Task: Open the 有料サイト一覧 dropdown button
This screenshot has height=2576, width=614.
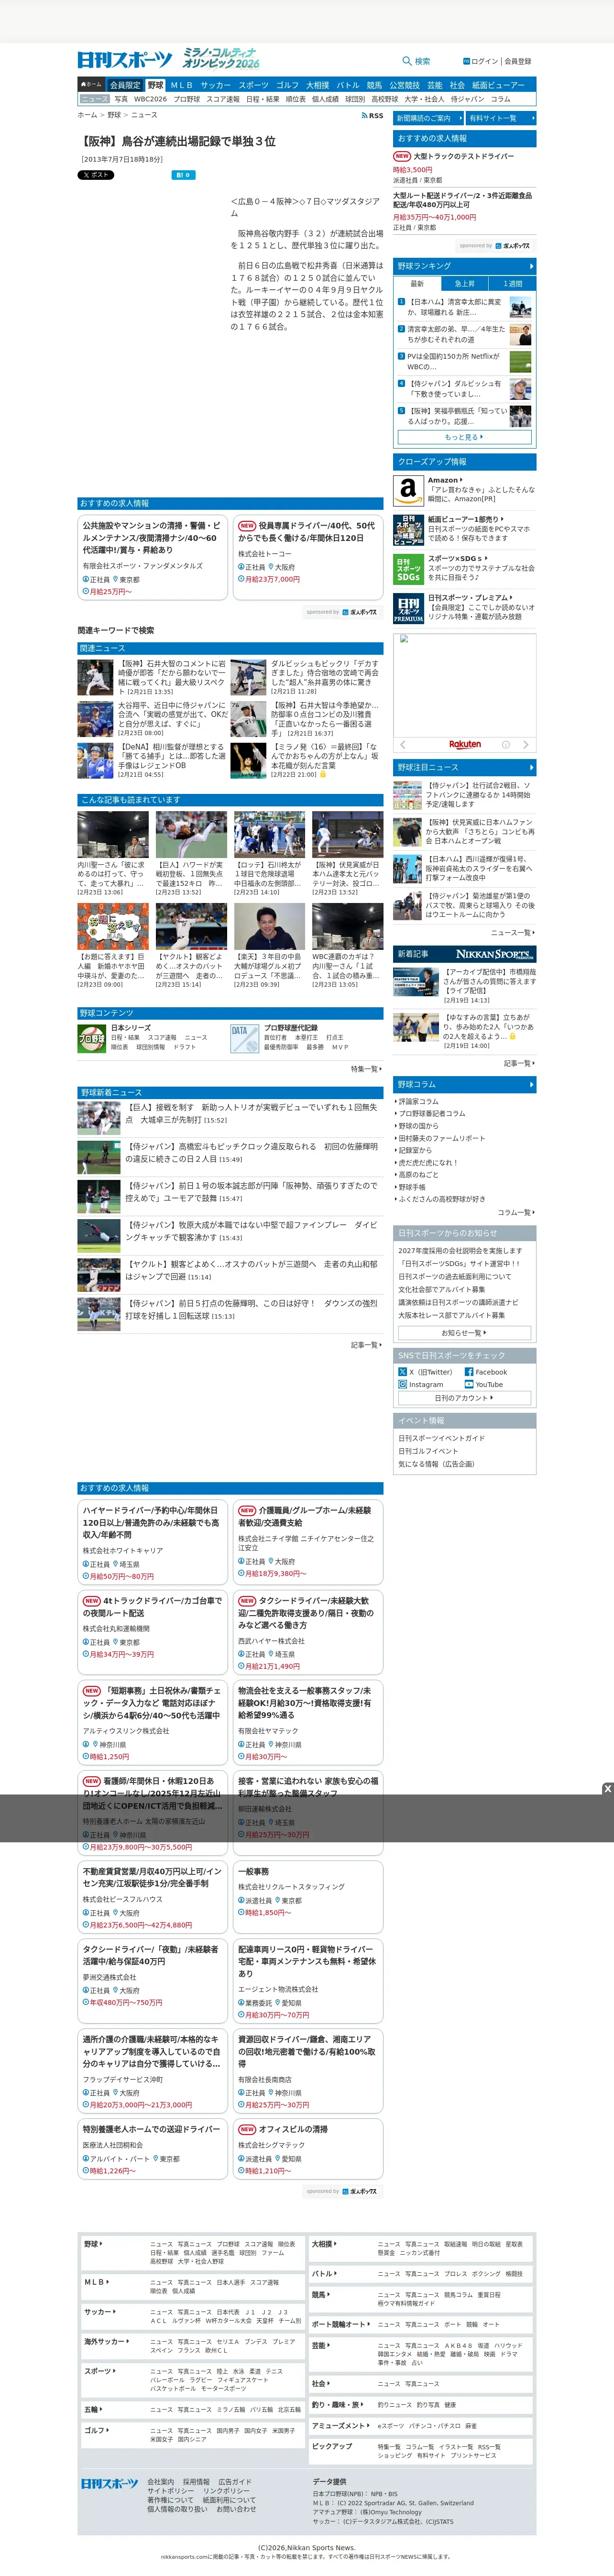Action: (502, 118)
